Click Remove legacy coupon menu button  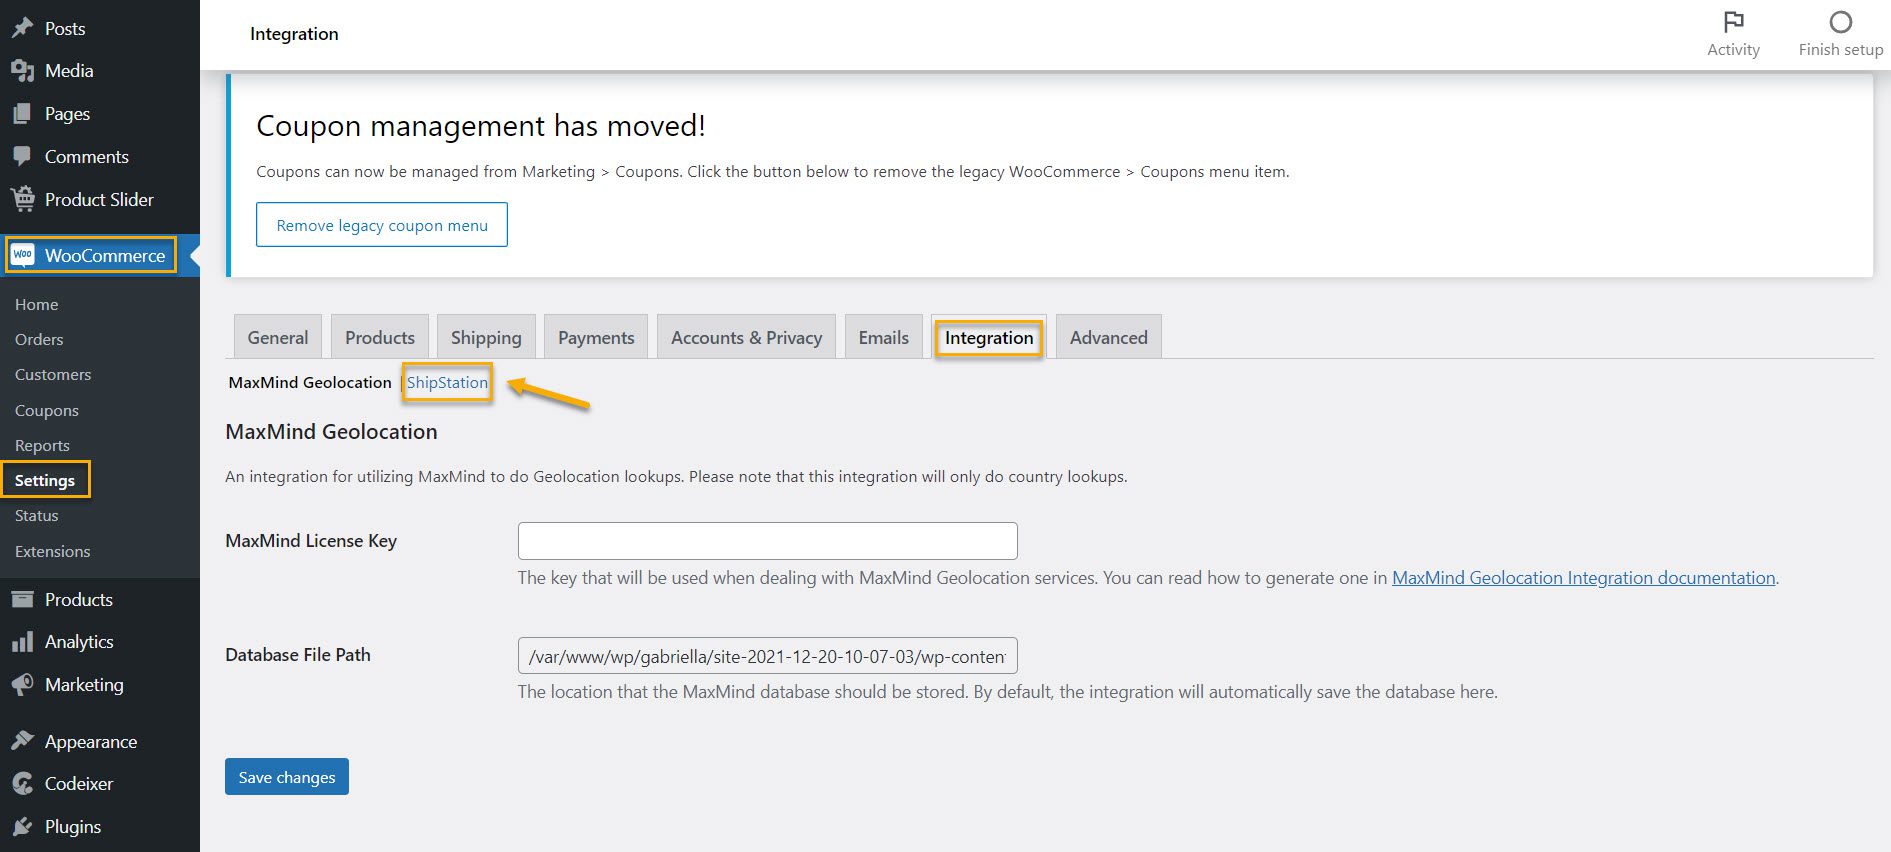click(382, 225)
